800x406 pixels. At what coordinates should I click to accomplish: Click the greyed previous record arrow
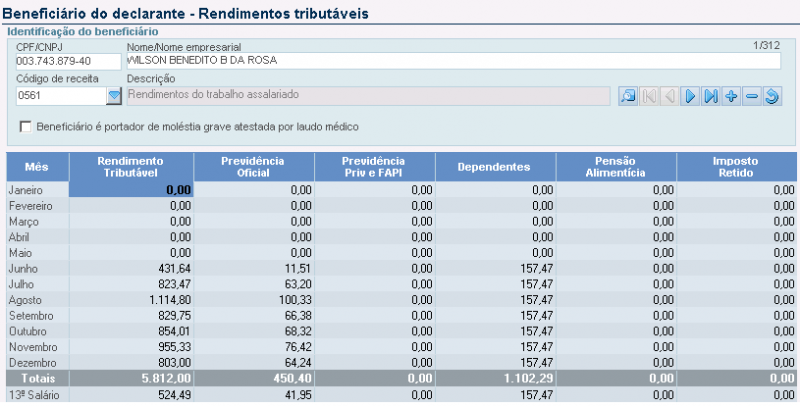pyautogui.click(x=669, y=96)
